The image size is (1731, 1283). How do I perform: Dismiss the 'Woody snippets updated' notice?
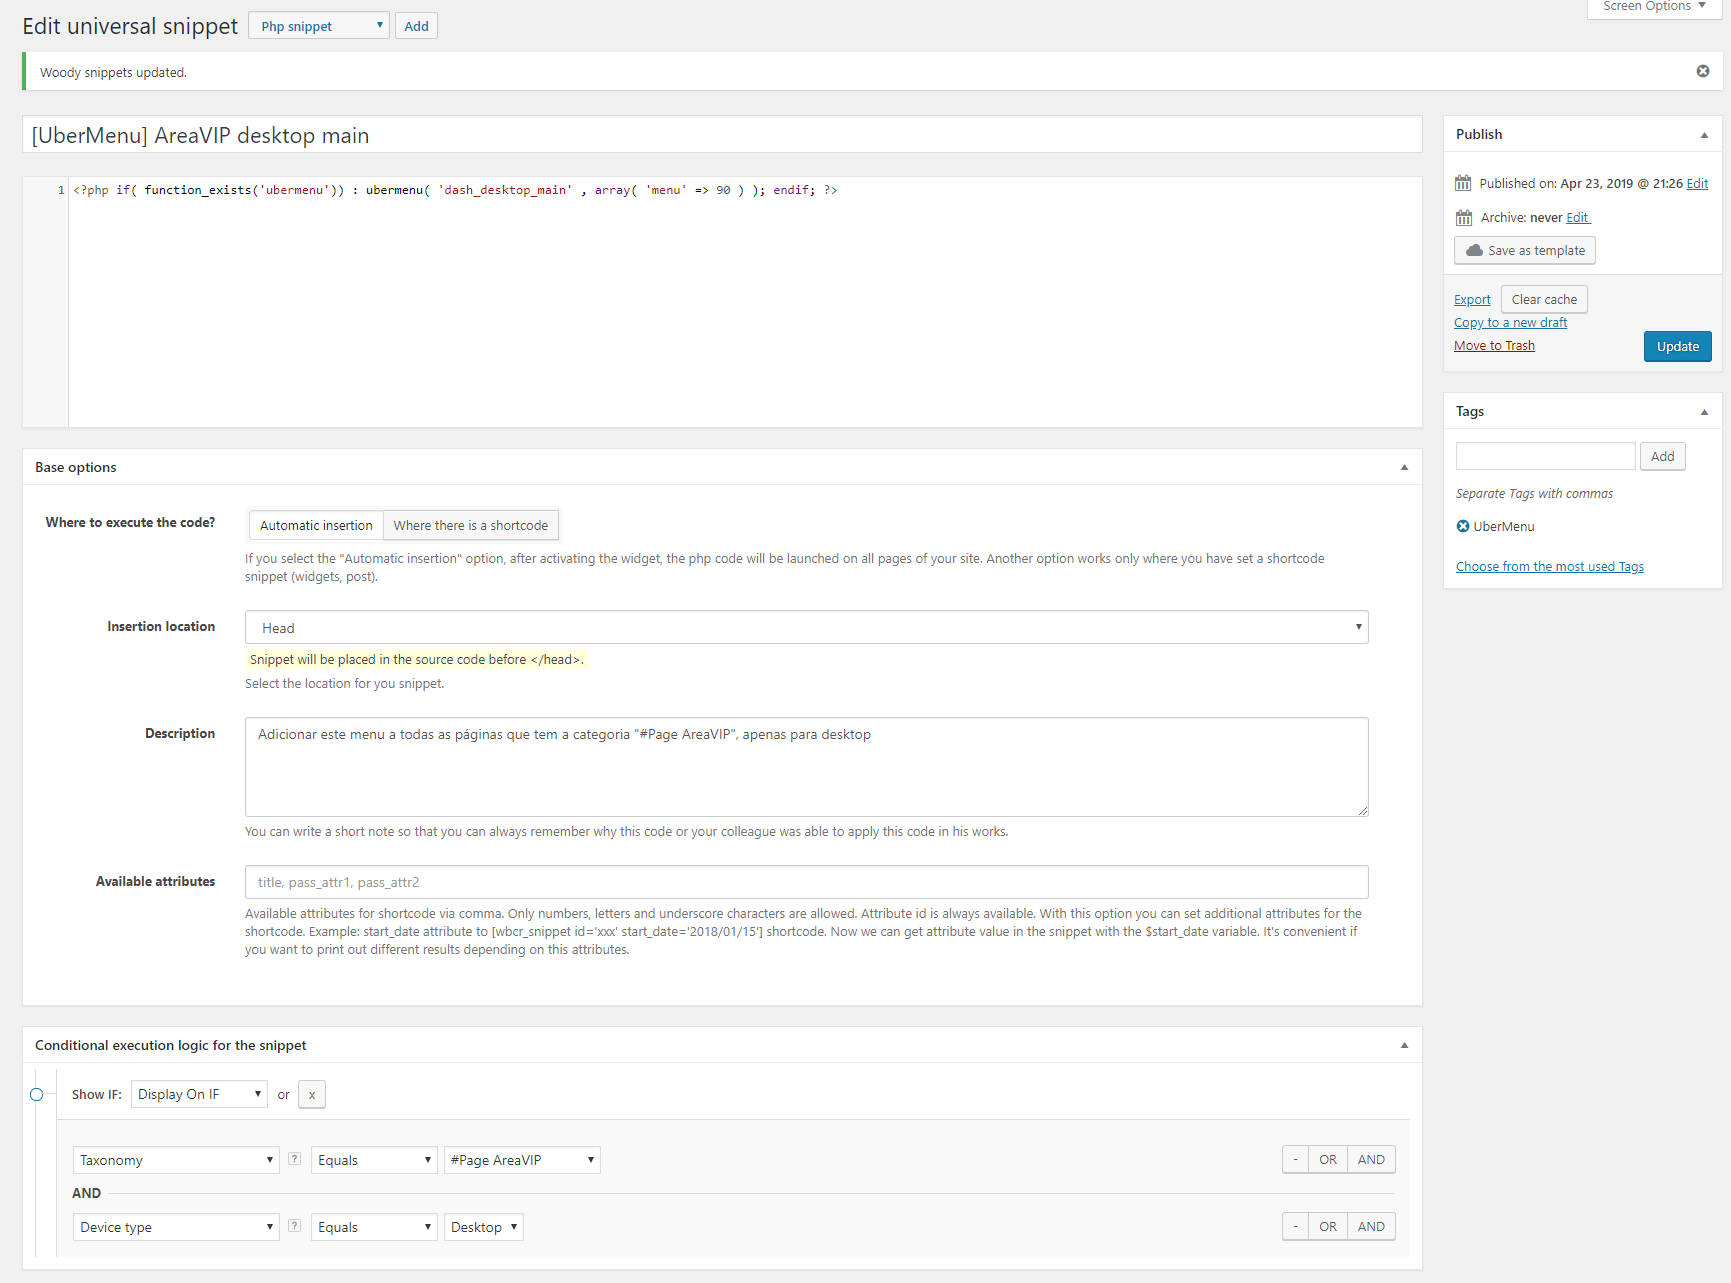point(1702,71)
